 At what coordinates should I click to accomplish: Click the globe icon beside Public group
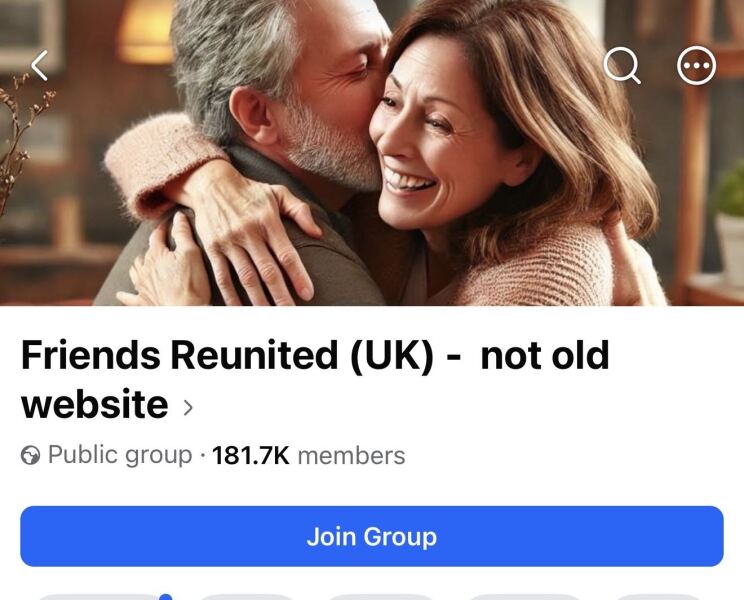point(30,456)
